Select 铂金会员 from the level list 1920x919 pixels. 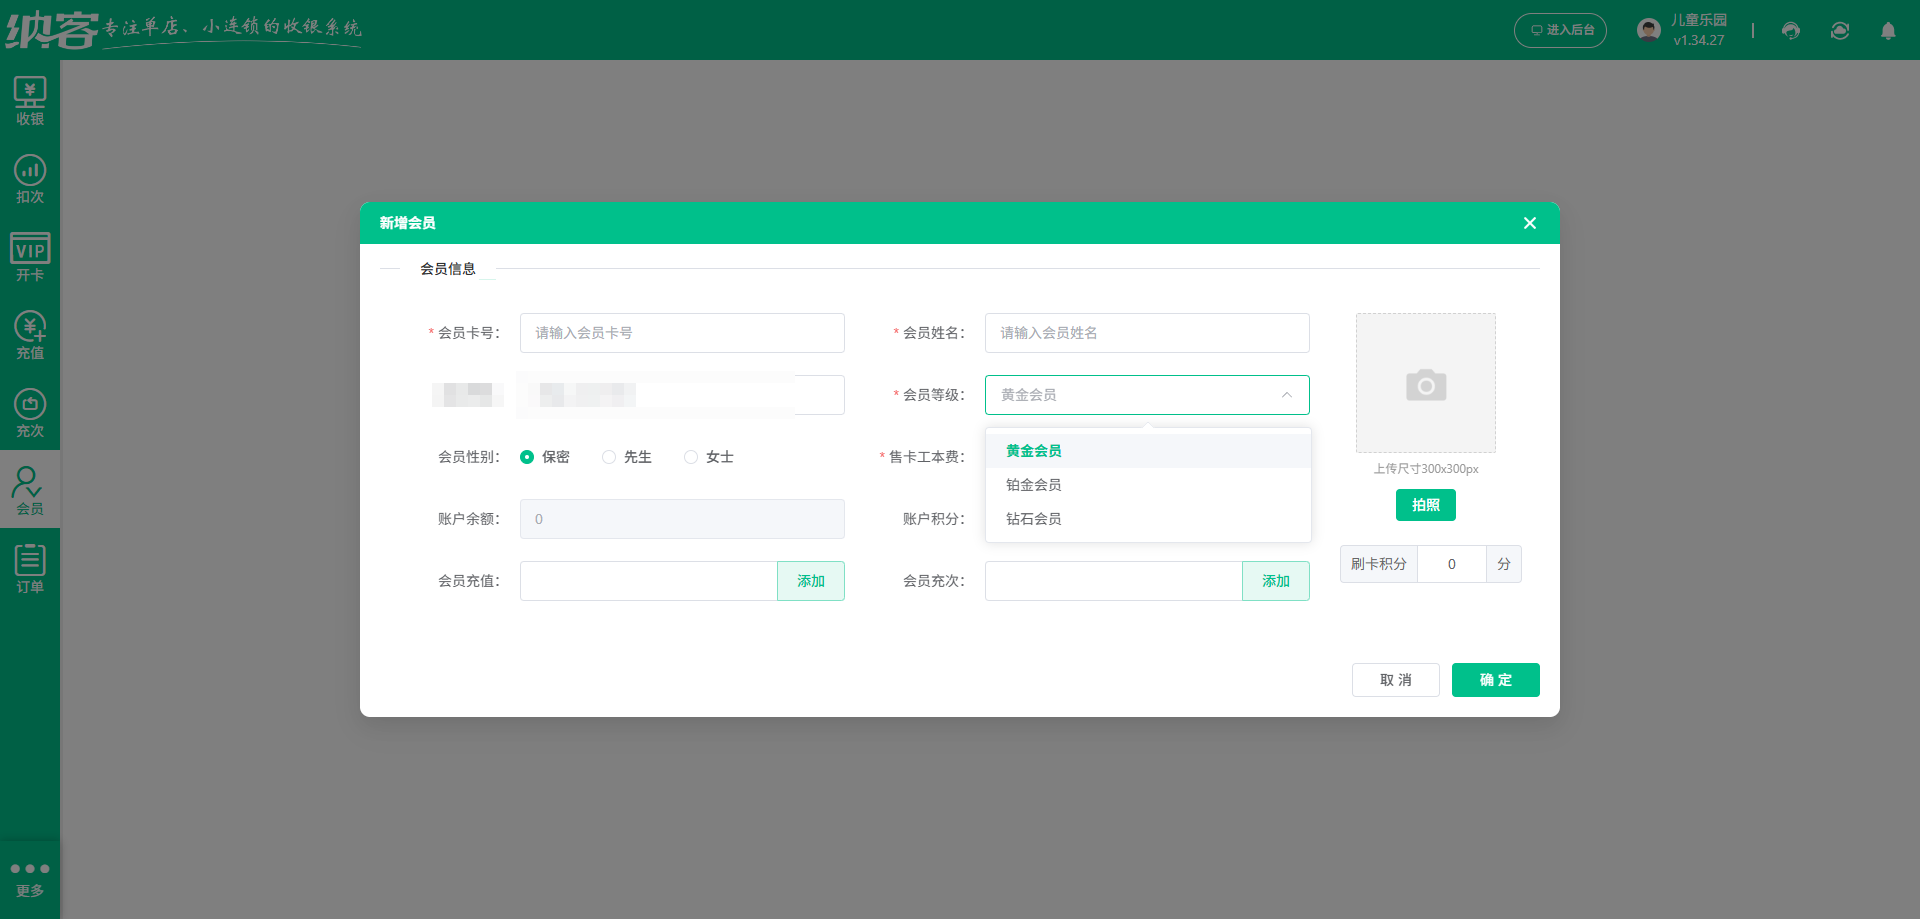(1034, 484)
